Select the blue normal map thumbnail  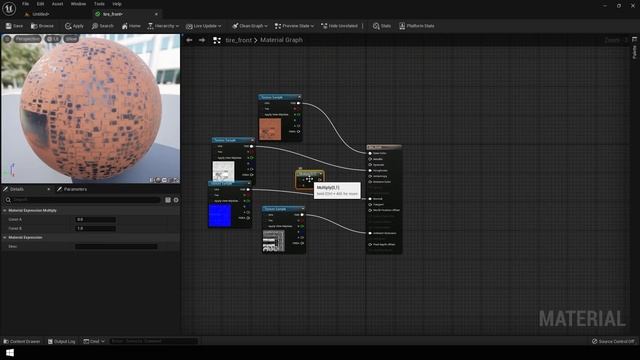pos(220,215)
